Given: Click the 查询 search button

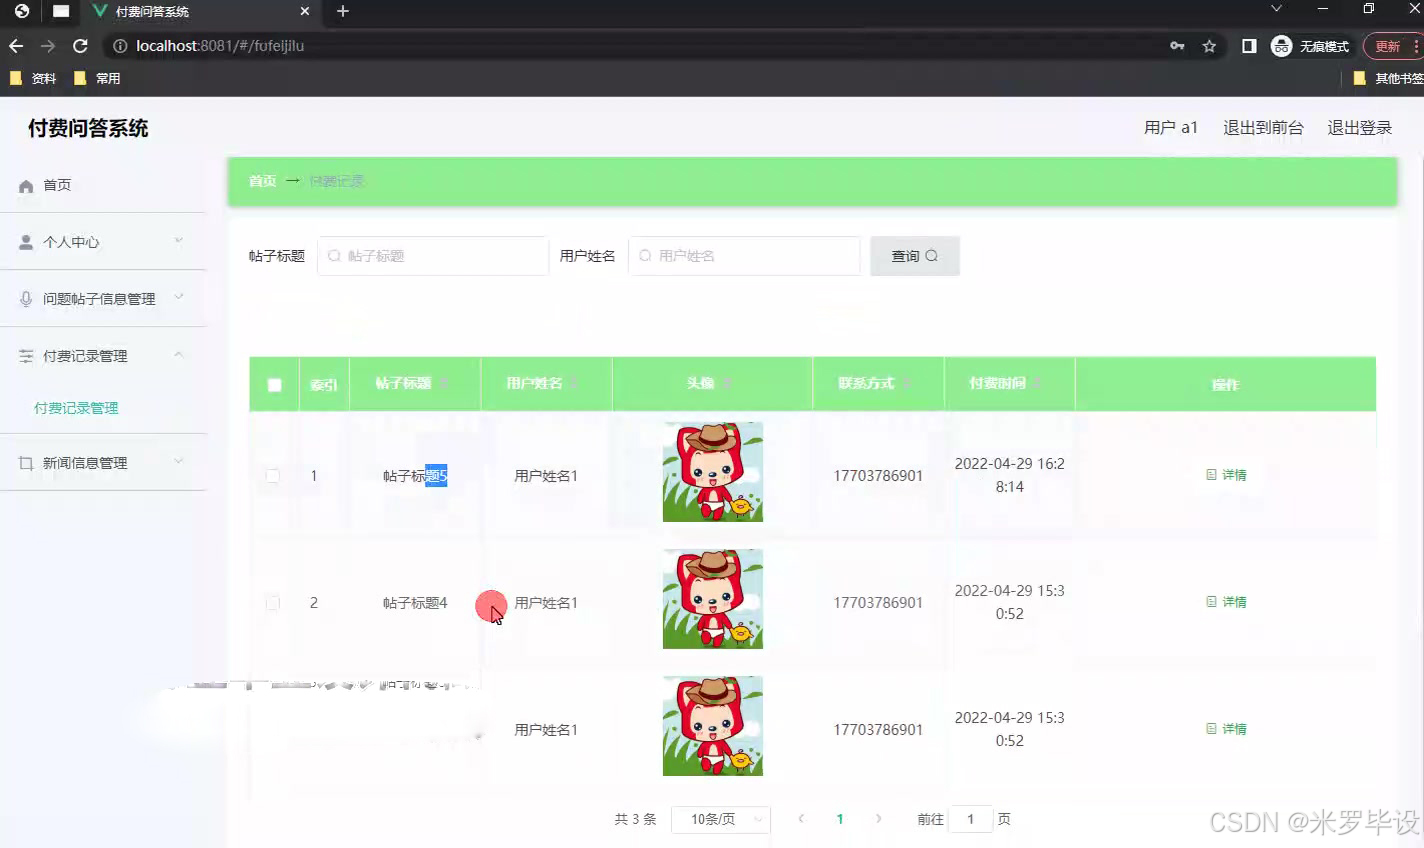Looking at the screenshot, I should tap(913, 256).
